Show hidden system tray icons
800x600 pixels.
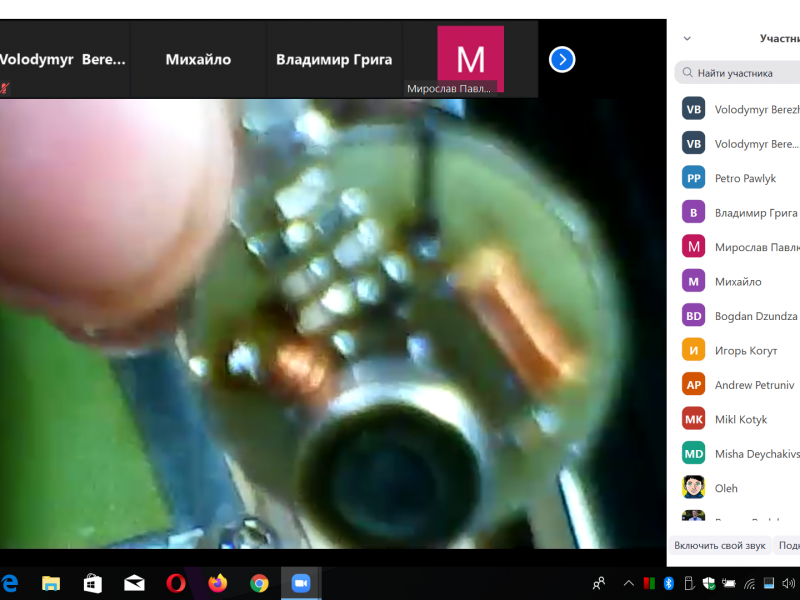coord(628,583)
